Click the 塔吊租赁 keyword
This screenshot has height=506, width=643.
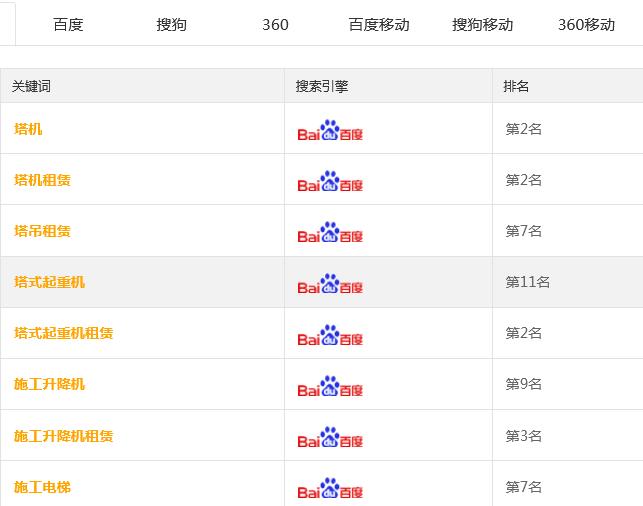coord(42,231)
